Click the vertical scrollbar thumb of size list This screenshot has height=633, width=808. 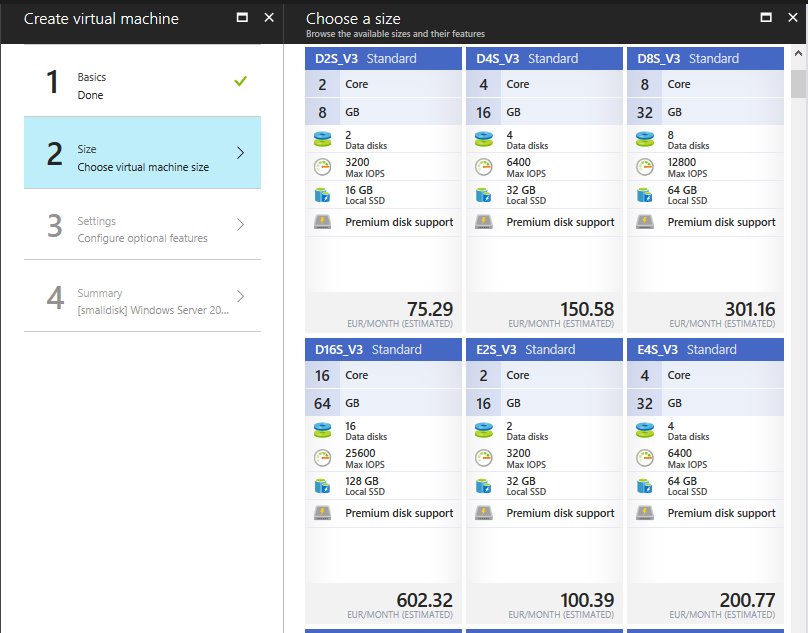click(x=798, y=84)
